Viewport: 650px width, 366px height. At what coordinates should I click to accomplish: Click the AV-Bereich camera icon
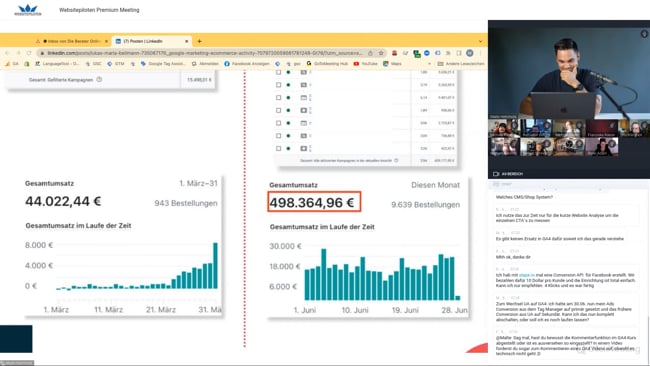coord(496,174)
